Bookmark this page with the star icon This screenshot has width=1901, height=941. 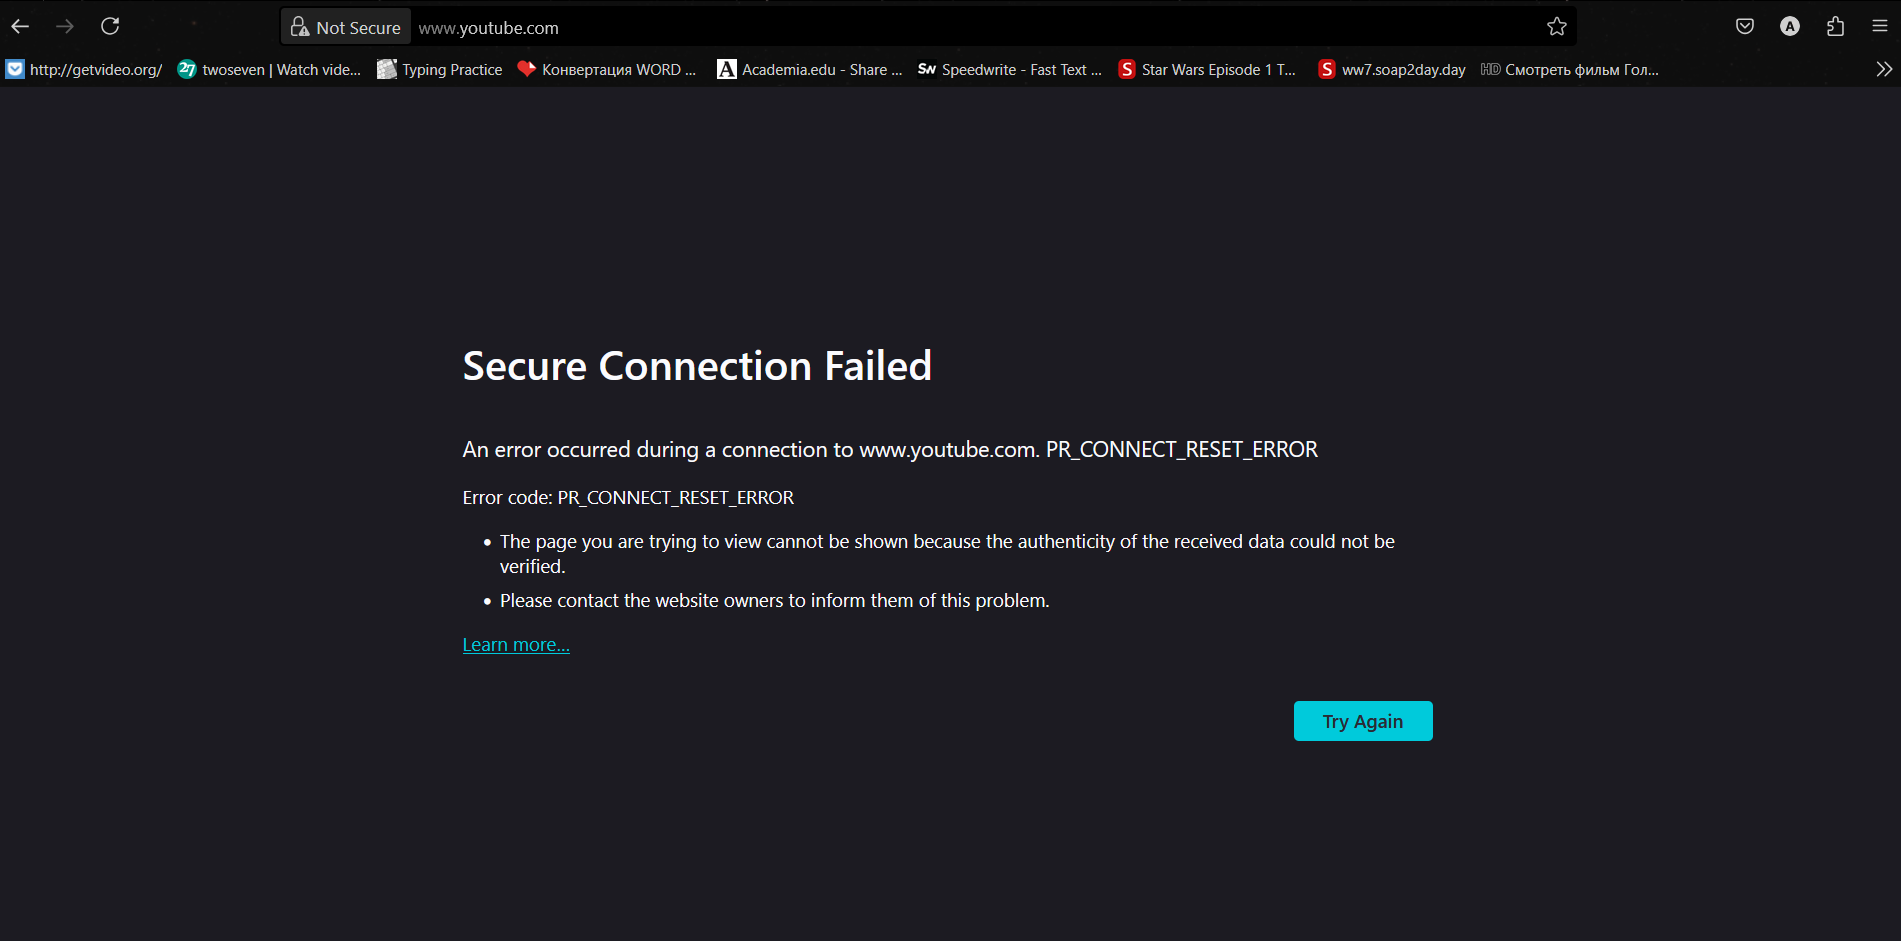[x=1556, y=27]
